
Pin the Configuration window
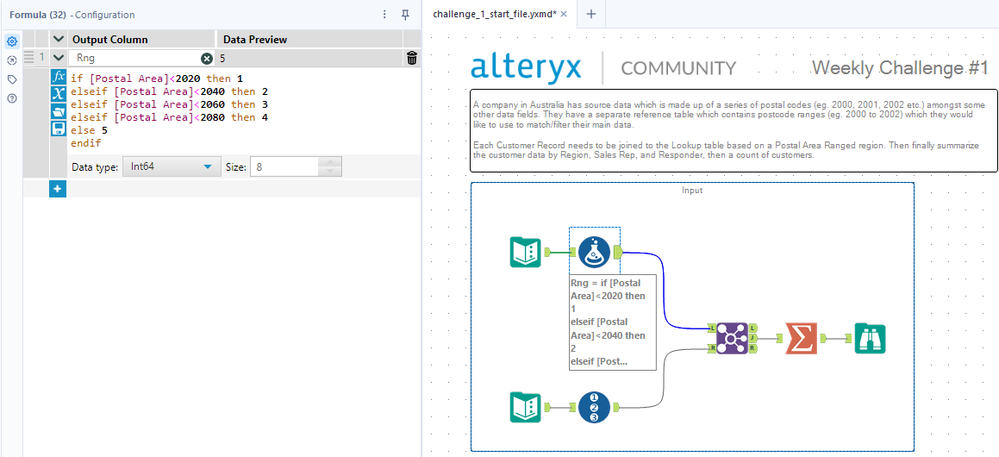pos(405,15)
